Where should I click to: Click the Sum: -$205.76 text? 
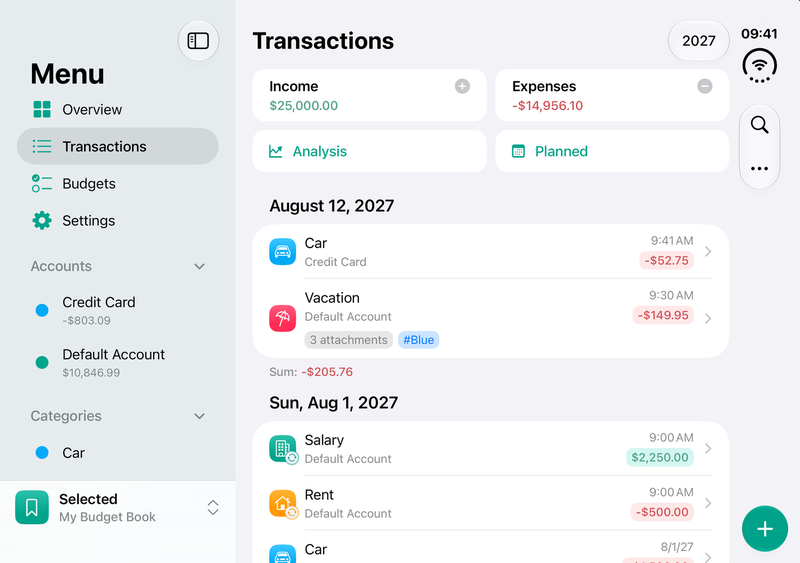[311, 372]
